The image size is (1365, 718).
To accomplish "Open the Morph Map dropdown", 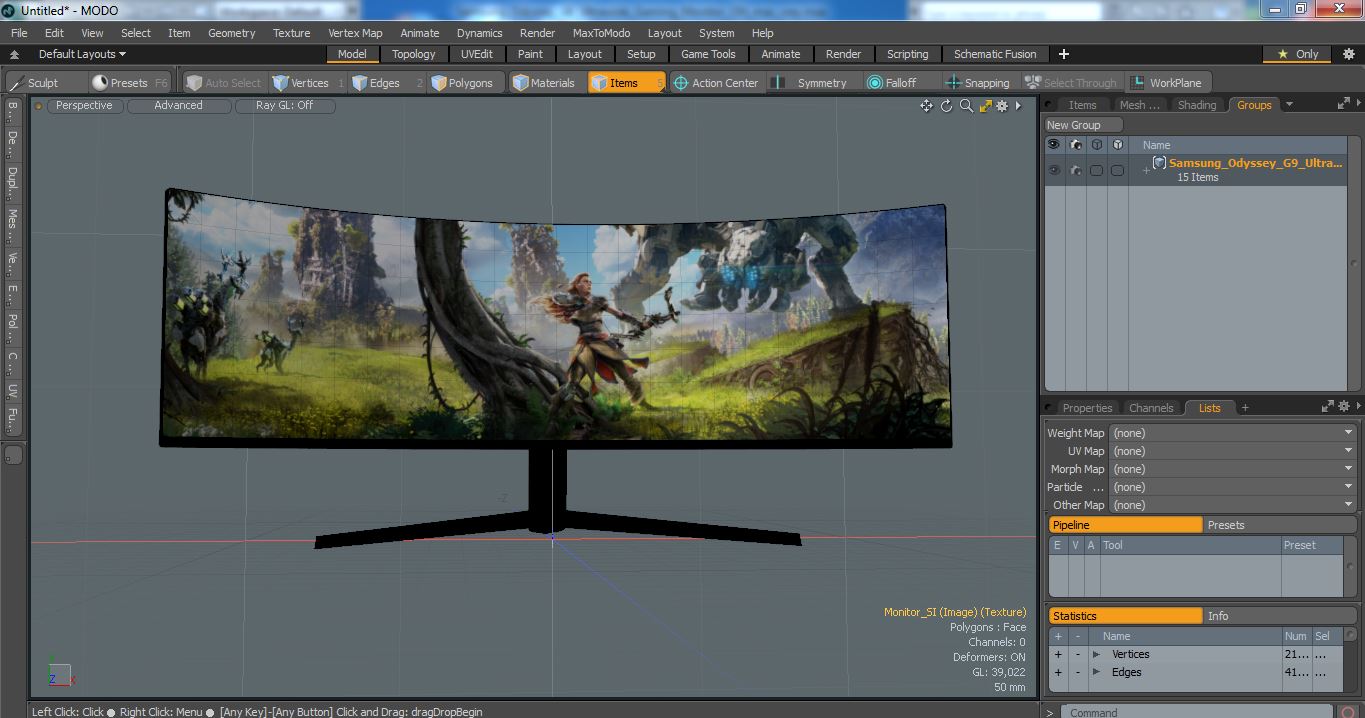I will point(1232,469).
